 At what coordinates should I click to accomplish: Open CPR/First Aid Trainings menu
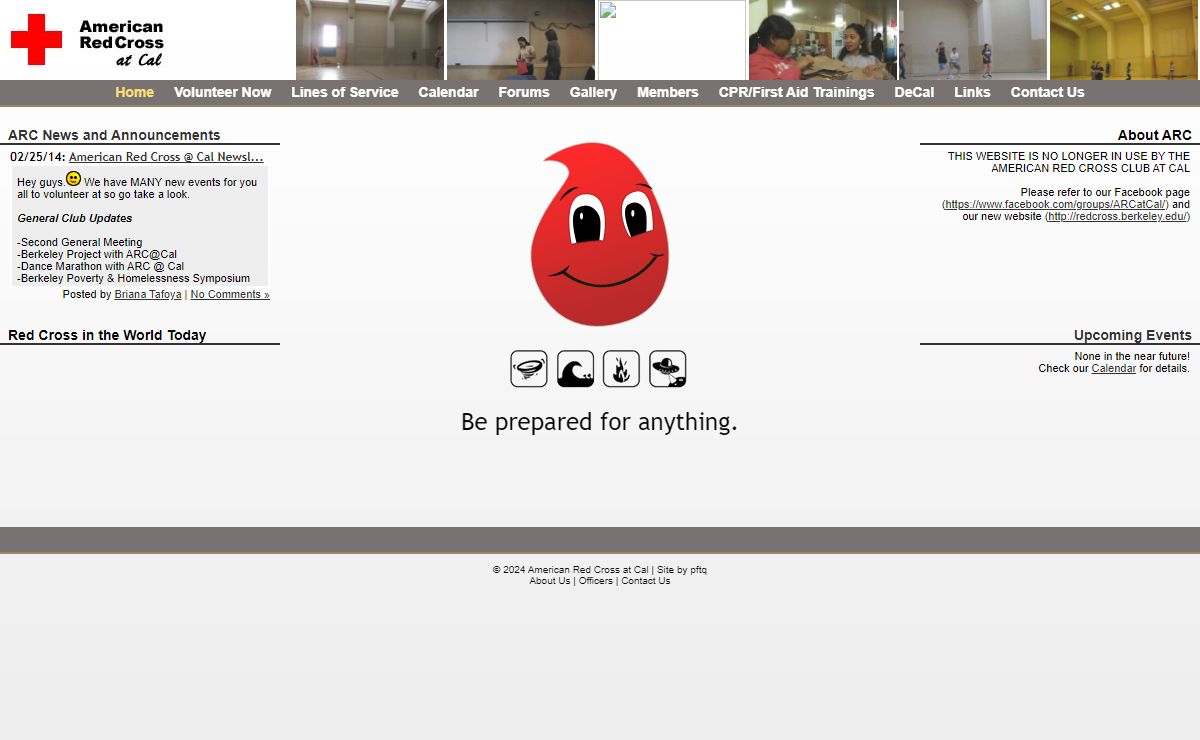pos(796,92)
